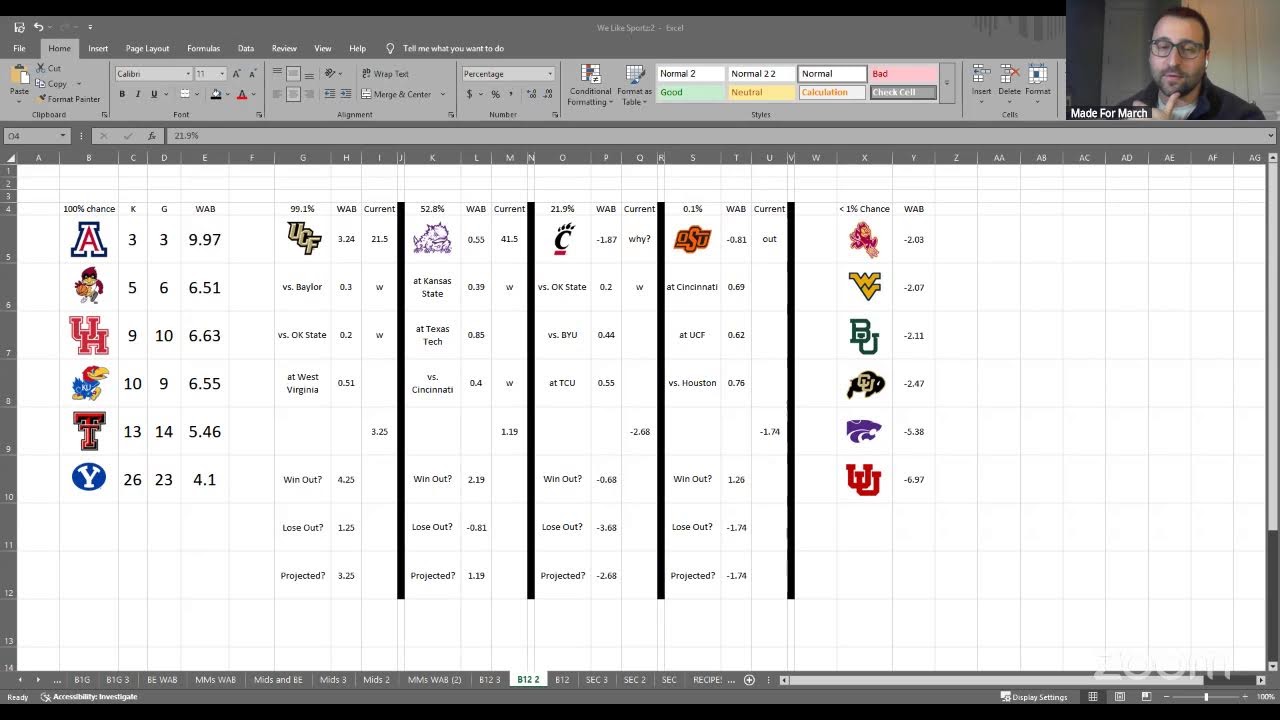Open Format as Table gallery
This screenshot has height=720, width=1280.
634,85
